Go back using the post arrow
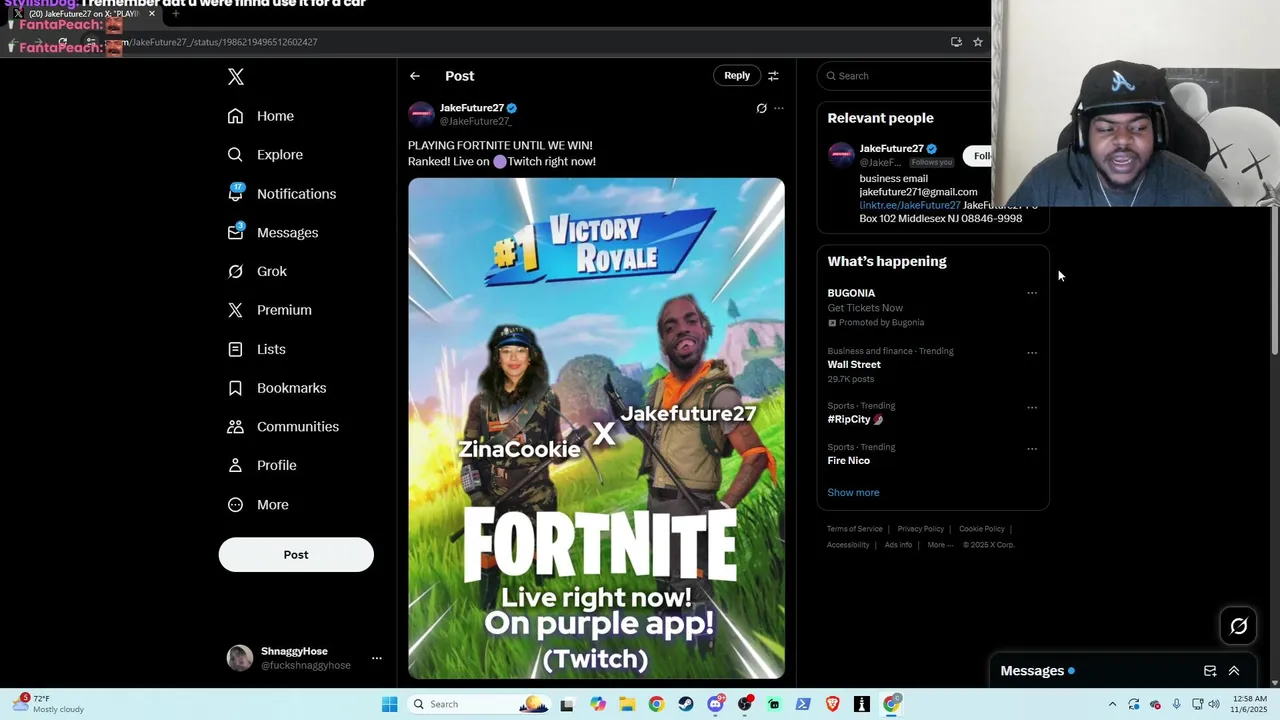1280x720 pixels. [414, 76]
